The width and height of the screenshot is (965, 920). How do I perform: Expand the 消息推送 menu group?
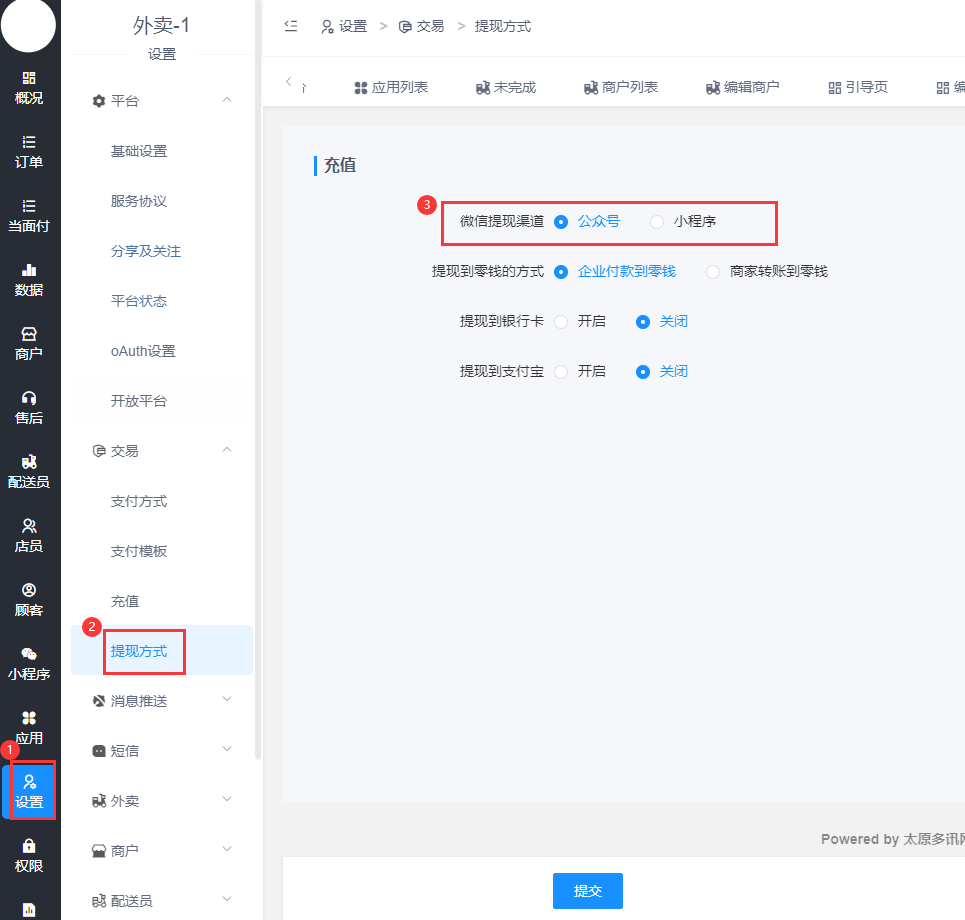pyautogui.click(x=227, y=699)
